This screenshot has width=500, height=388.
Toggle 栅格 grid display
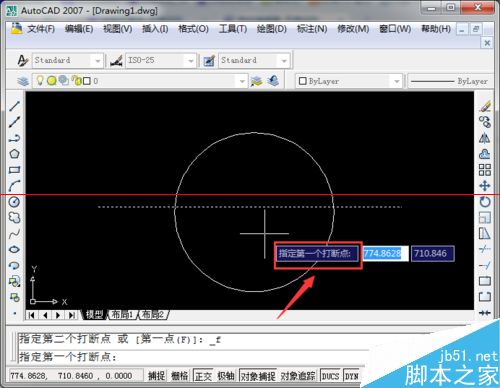(180, 376)
